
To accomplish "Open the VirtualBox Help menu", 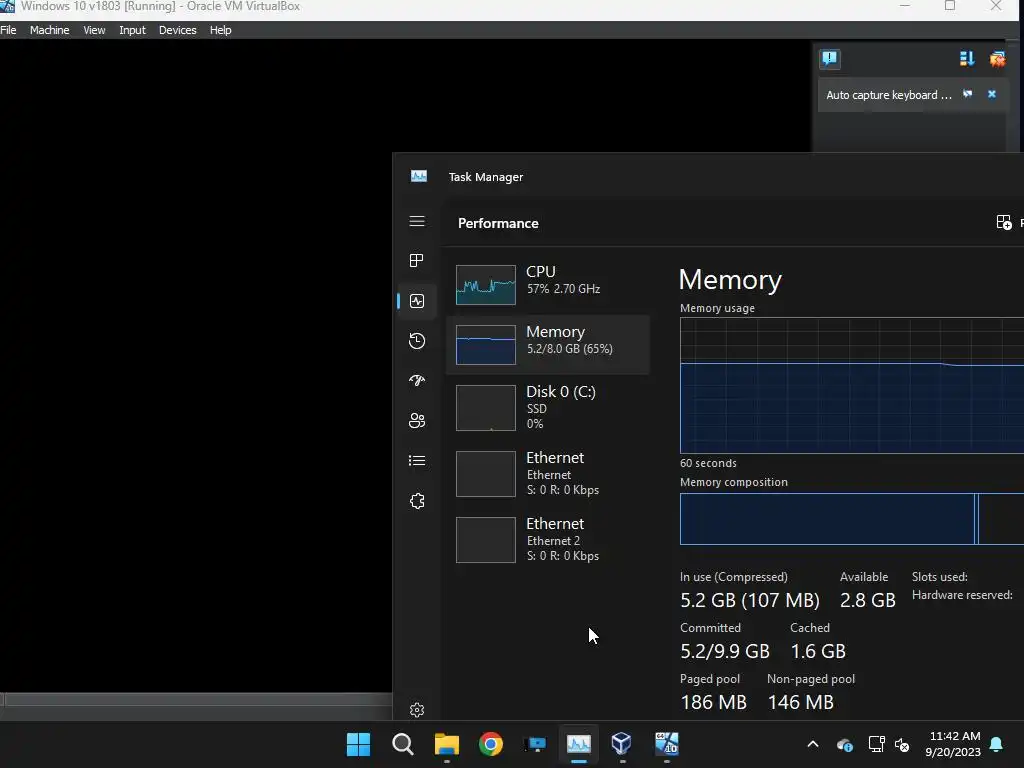I will 221,30.
